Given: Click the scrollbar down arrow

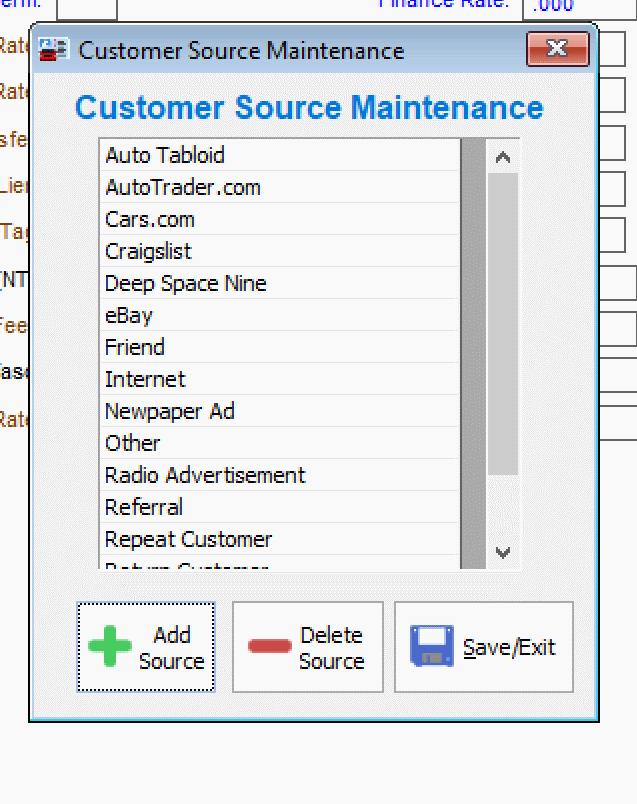Looking at the screenshot, I should tap(503, 552).
